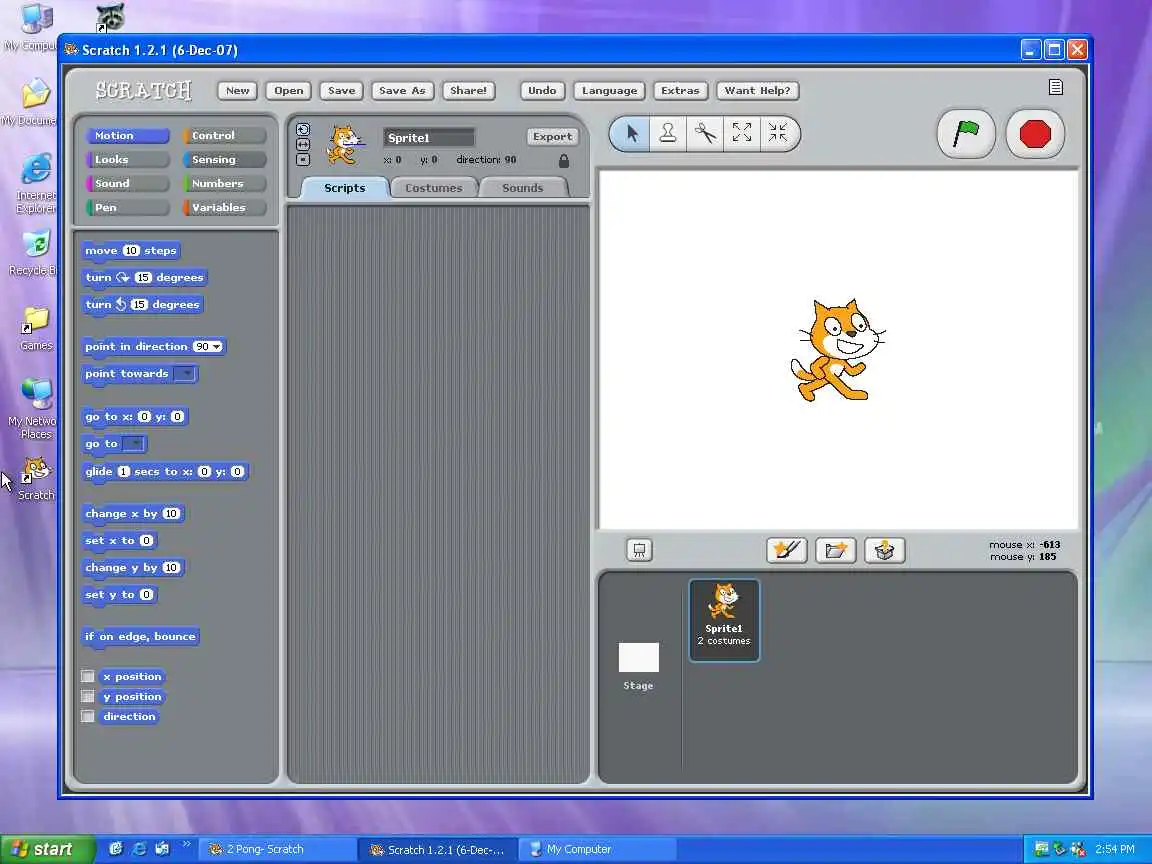Click the Open button
1152x864 pixels.
pos(289,90)
